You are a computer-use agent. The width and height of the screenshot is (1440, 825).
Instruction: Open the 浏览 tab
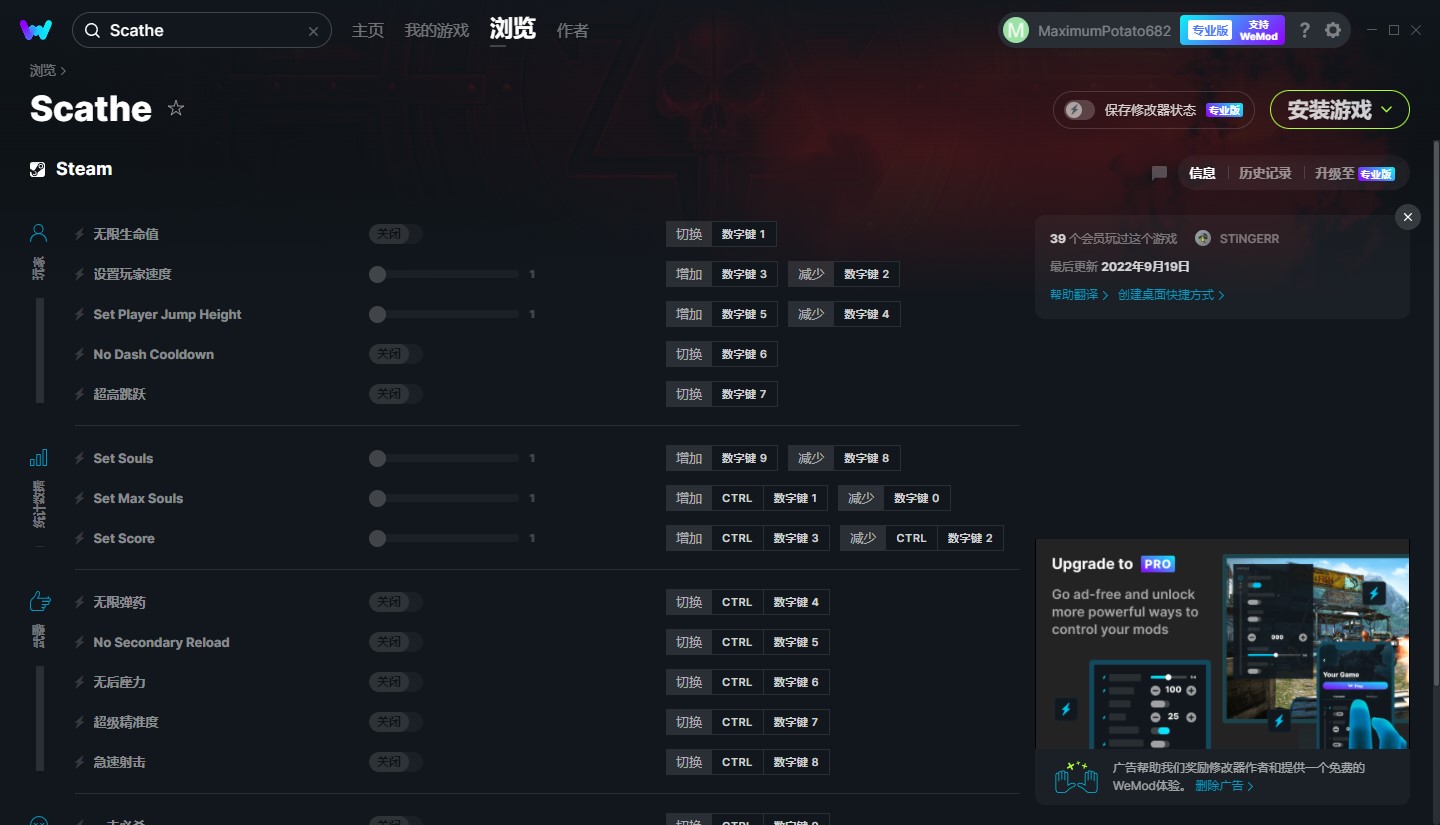point(512,30)
